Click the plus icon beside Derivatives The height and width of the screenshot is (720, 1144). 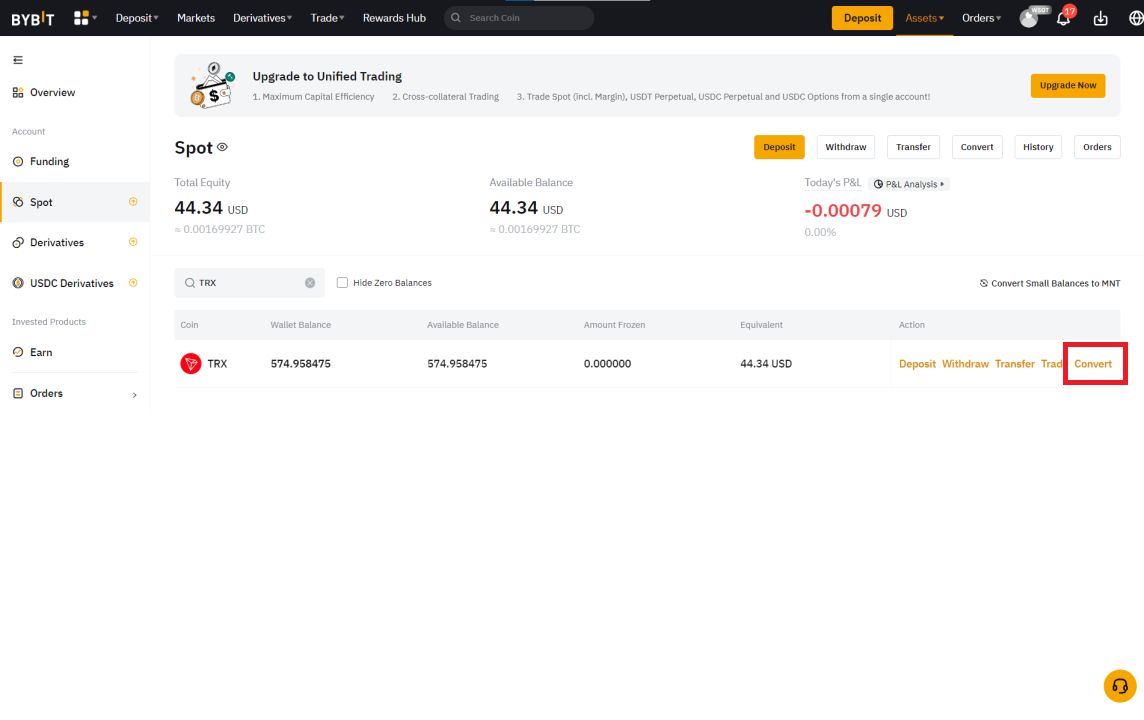click(133, 242)
